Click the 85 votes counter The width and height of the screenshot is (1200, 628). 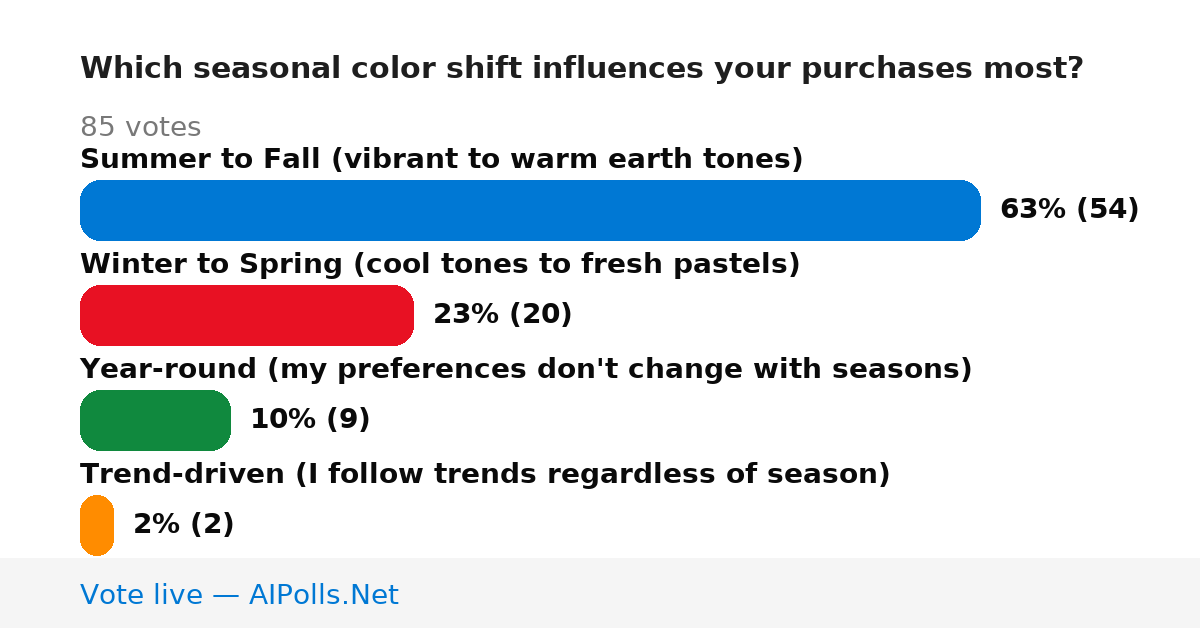(x=140, y=127)
